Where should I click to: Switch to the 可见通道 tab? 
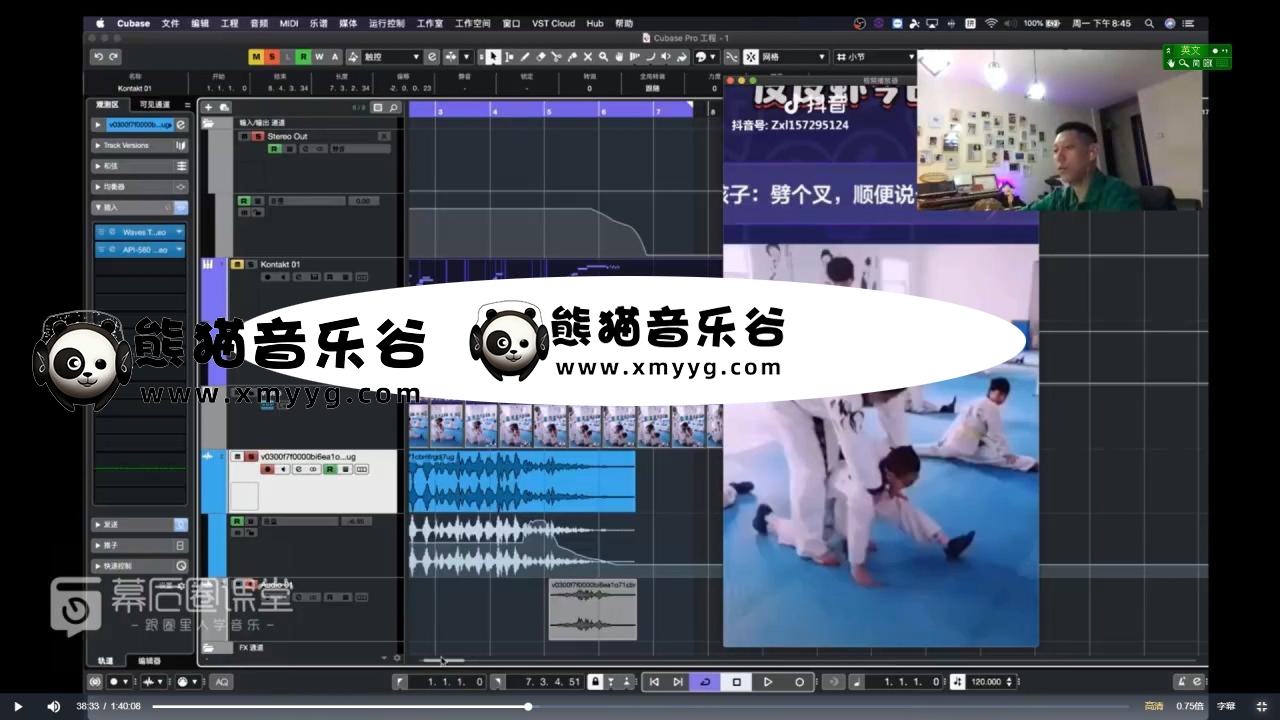(x=155, y=104)
